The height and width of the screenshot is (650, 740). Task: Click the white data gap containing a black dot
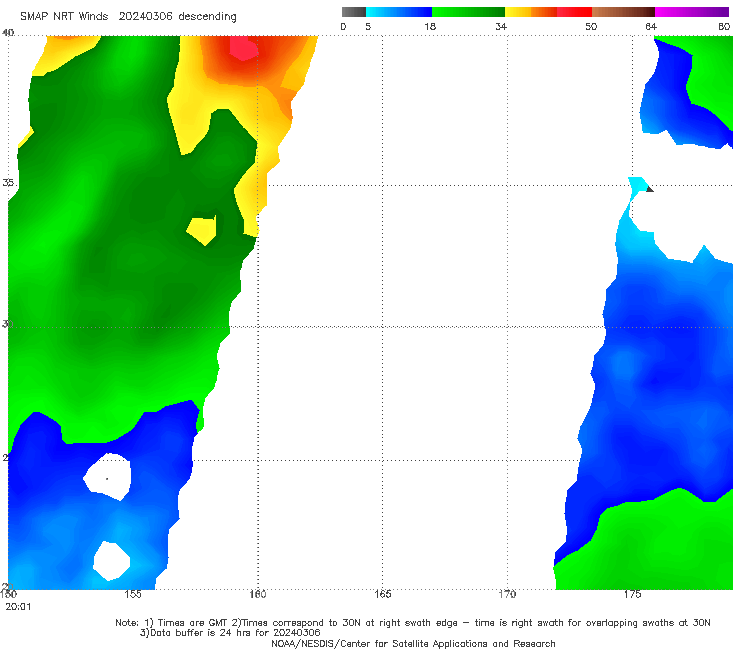pyautogui.click(x=108, y=477)
